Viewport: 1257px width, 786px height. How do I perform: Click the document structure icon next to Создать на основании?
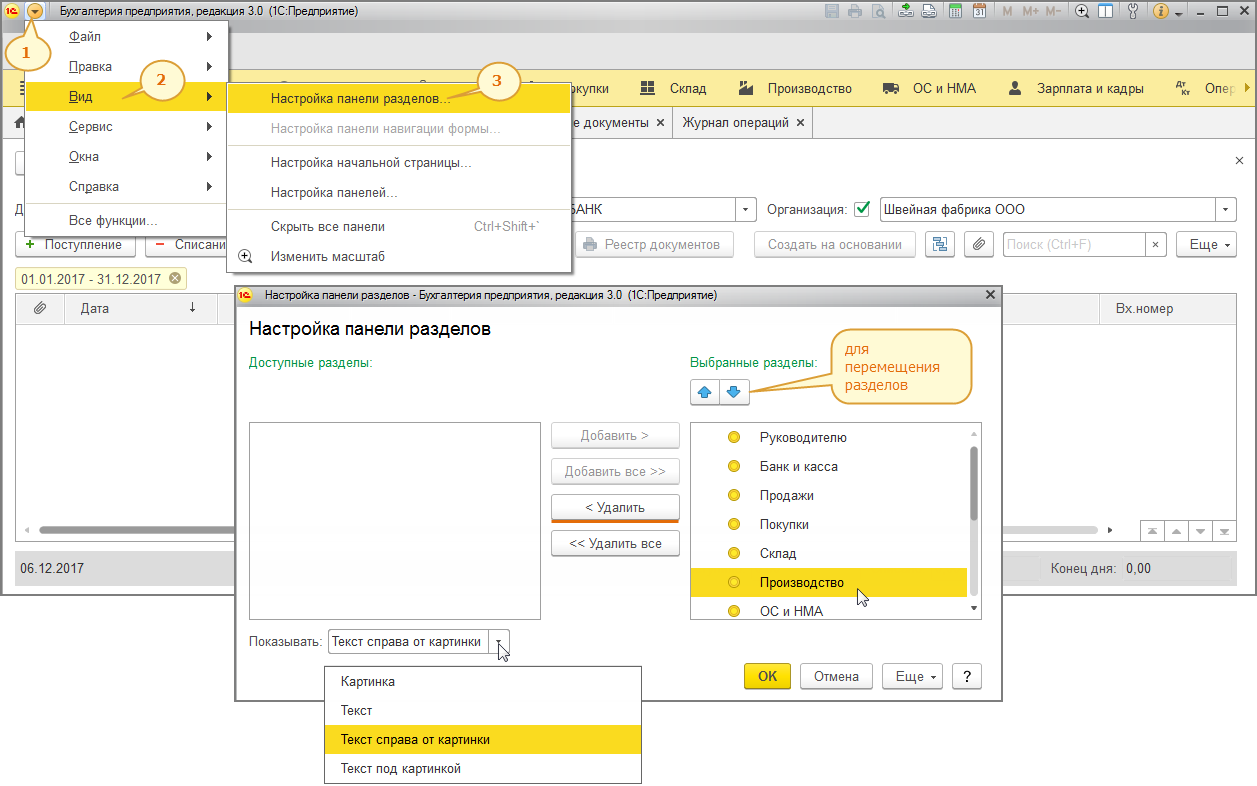[940, 244]
